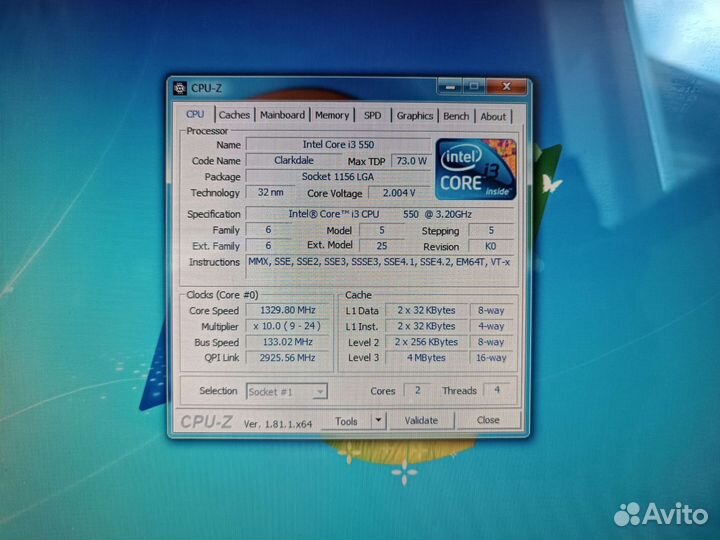Close CPU-Z with the red X
The image size is (720, 540).
[506, 86]
